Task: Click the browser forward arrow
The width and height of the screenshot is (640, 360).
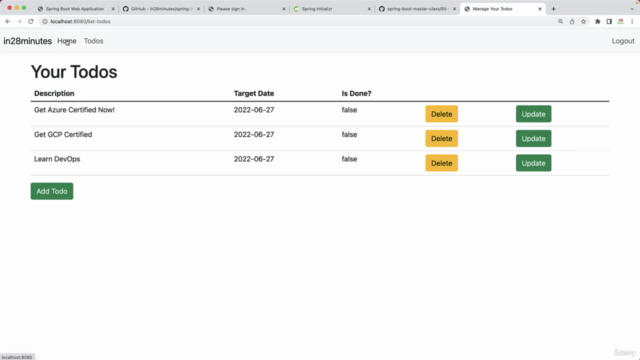Action: 19,21
